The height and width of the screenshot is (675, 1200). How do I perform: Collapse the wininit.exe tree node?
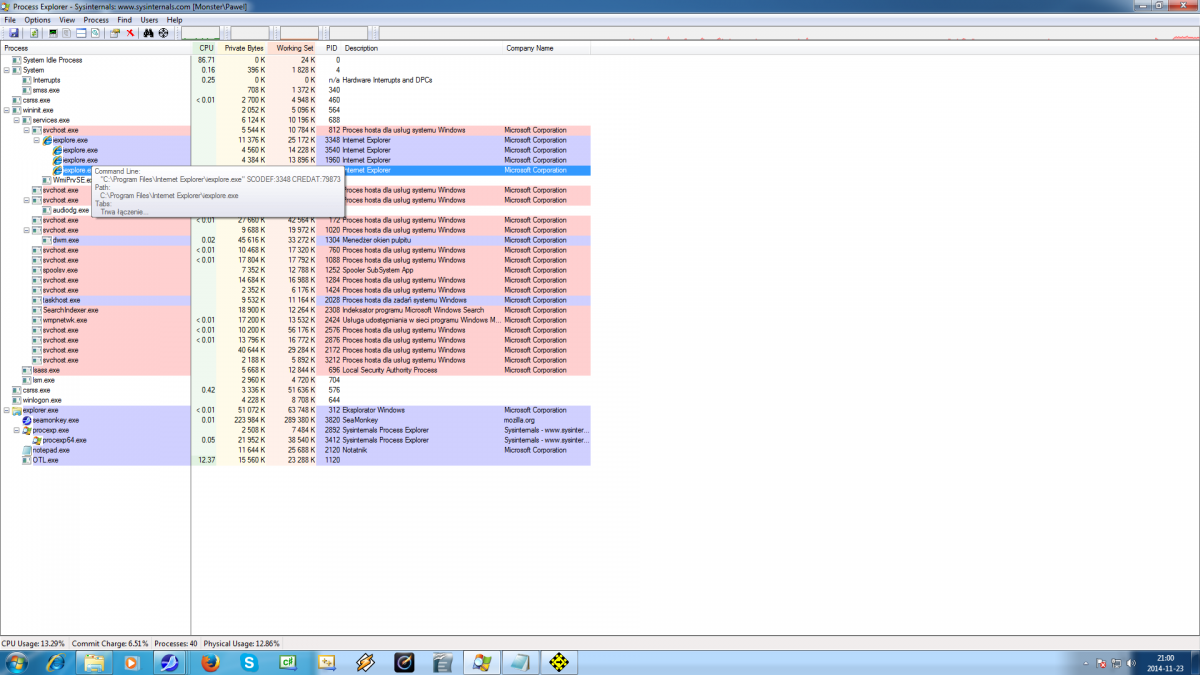(x=7, y=110)
